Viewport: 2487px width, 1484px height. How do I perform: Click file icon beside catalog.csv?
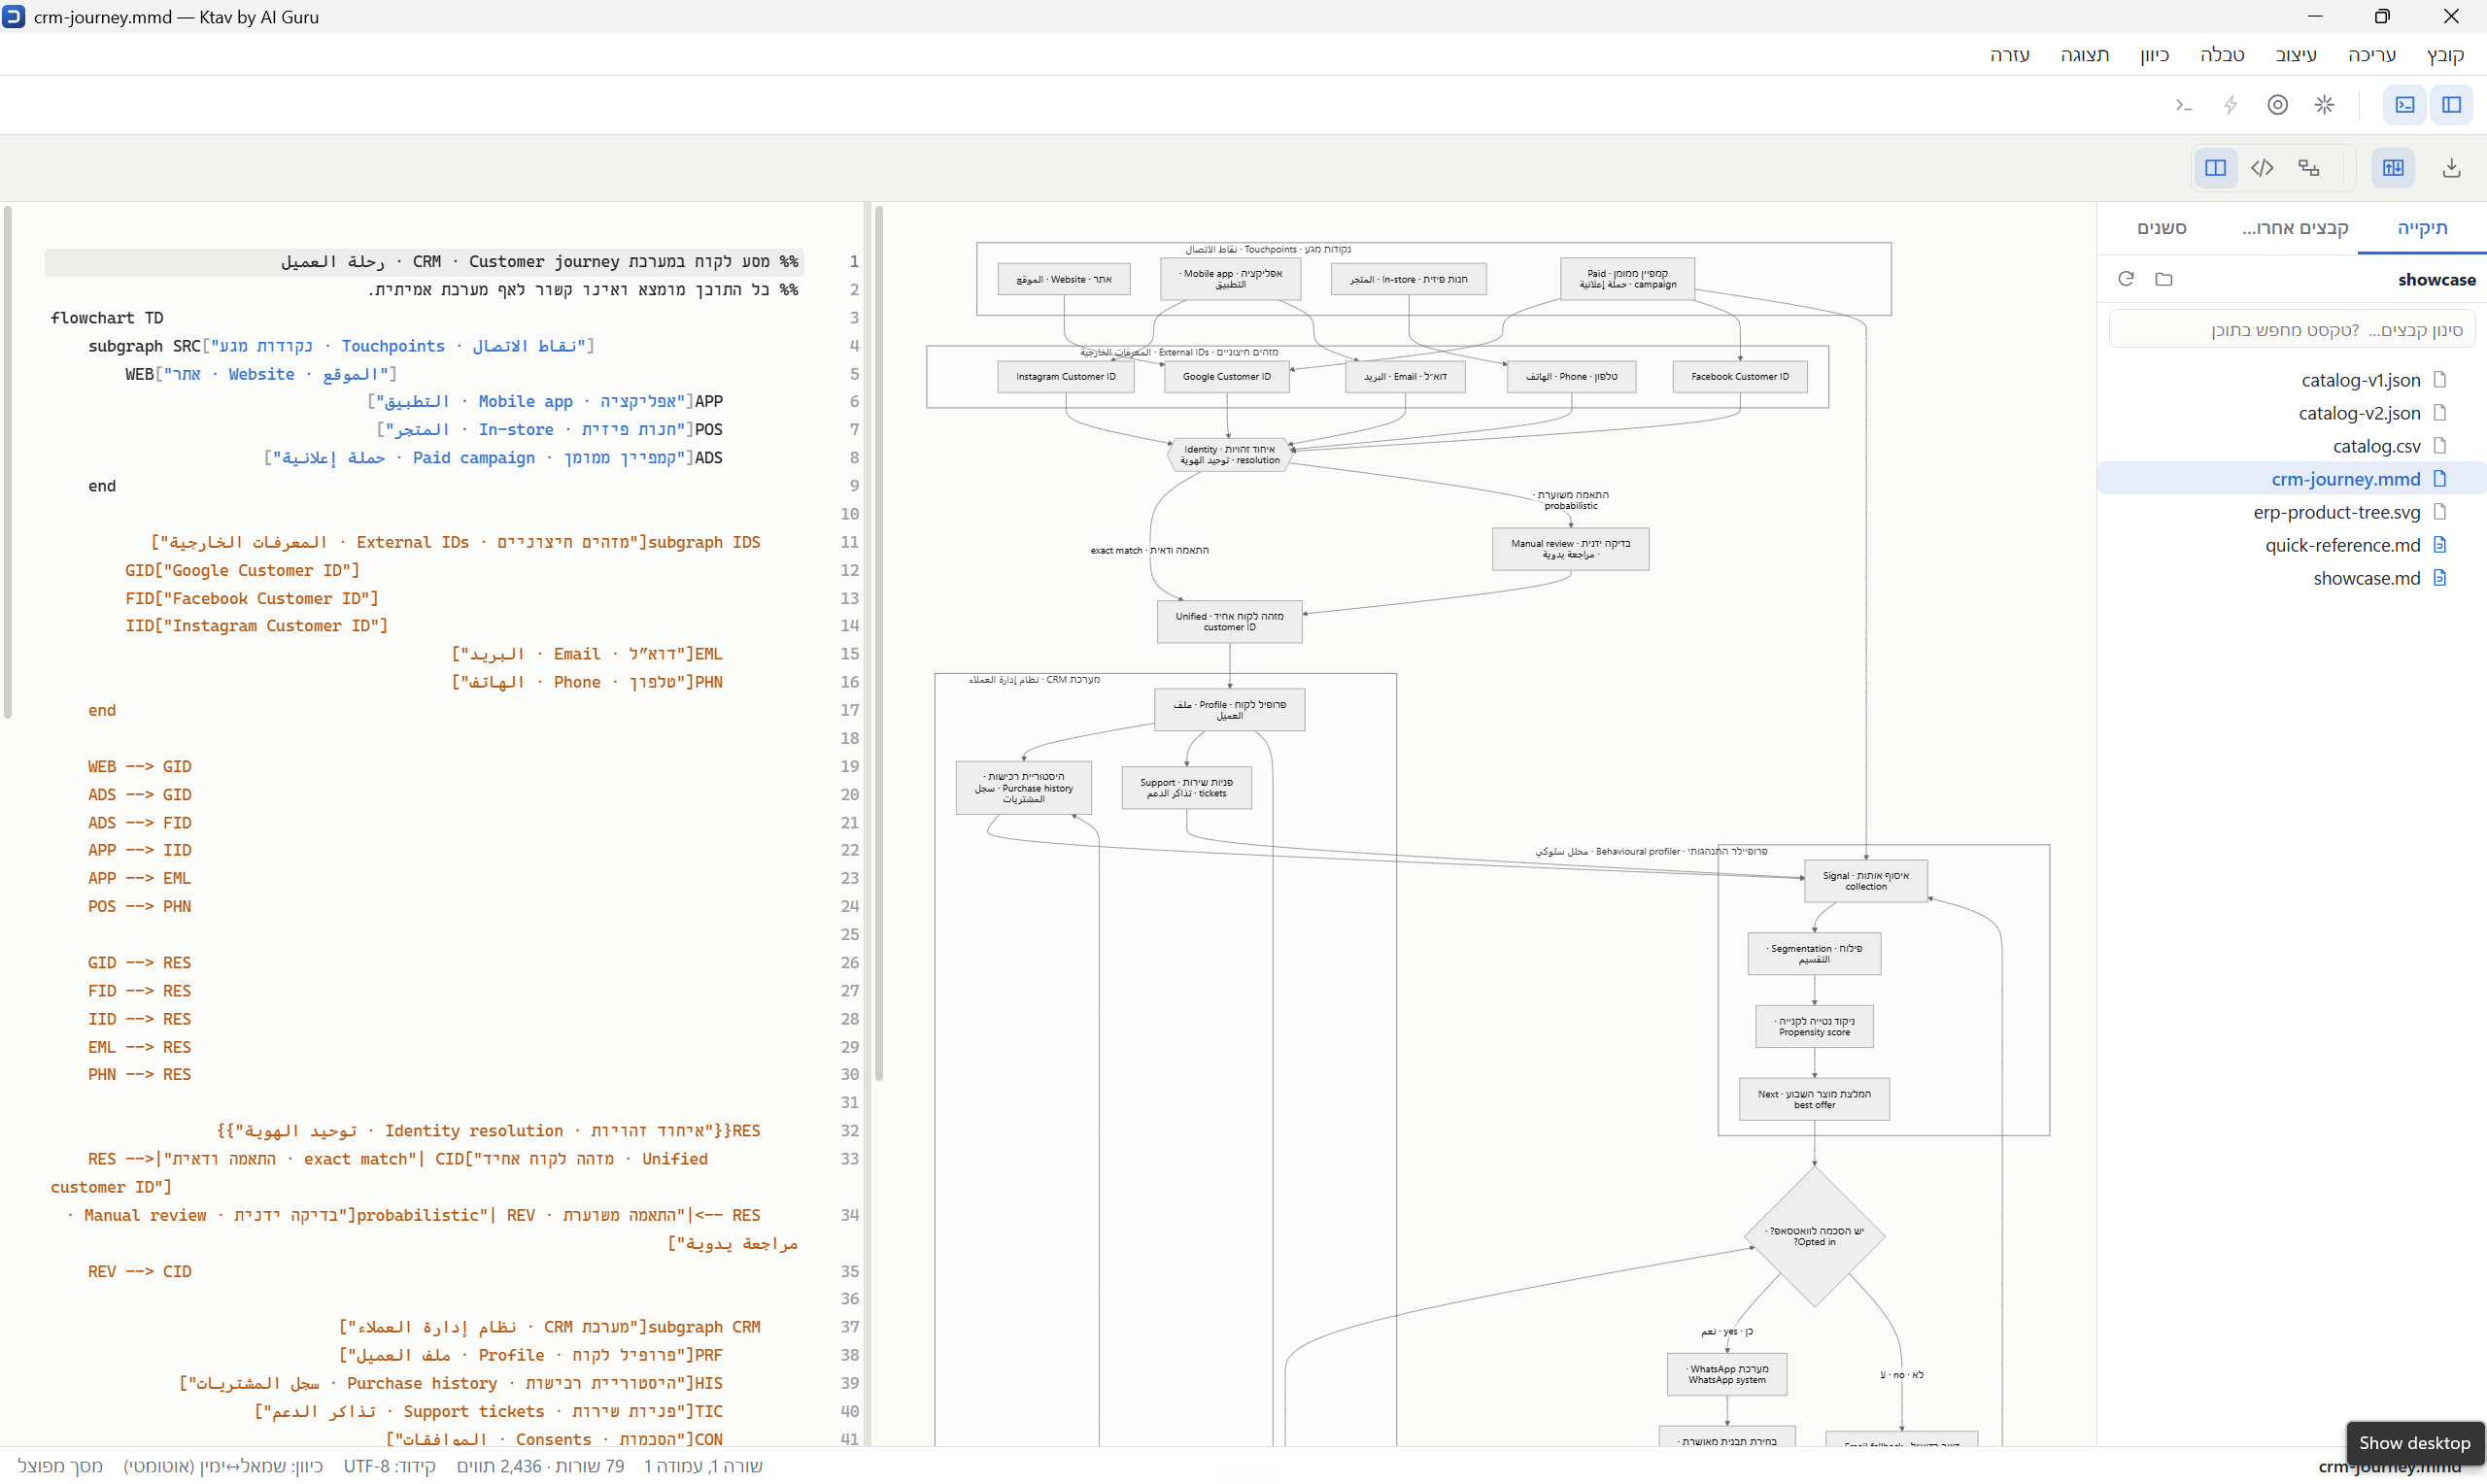coord(2440,446)
